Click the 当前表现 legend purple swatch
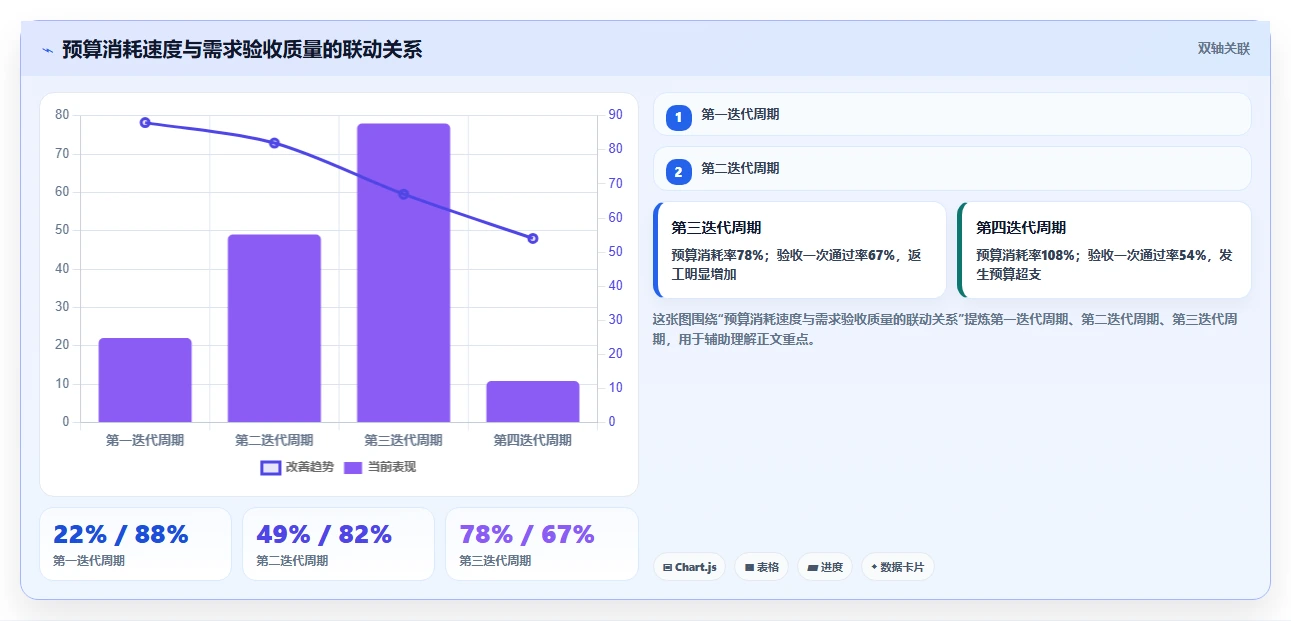 [354, 468]
